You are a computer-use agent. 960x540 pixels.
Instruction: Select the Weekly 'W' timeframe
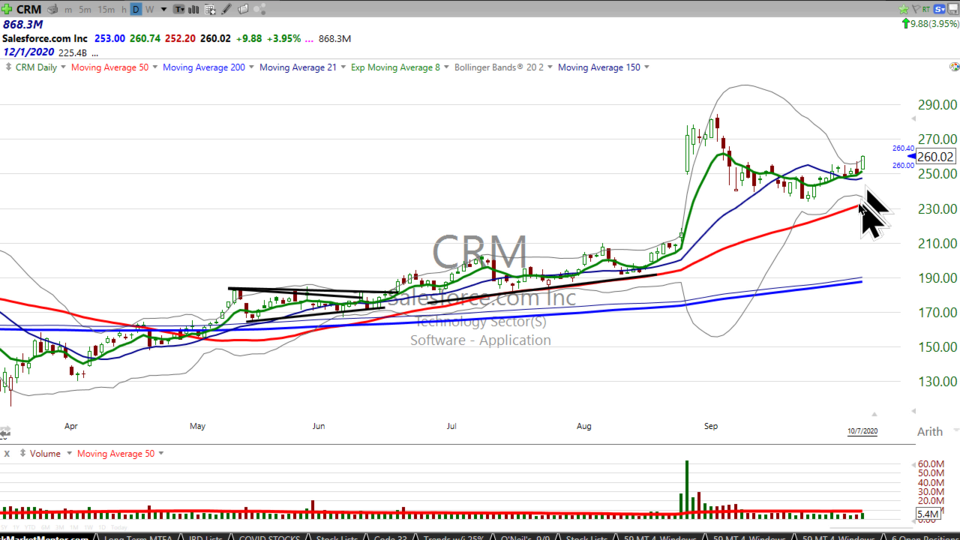[149, 10]
